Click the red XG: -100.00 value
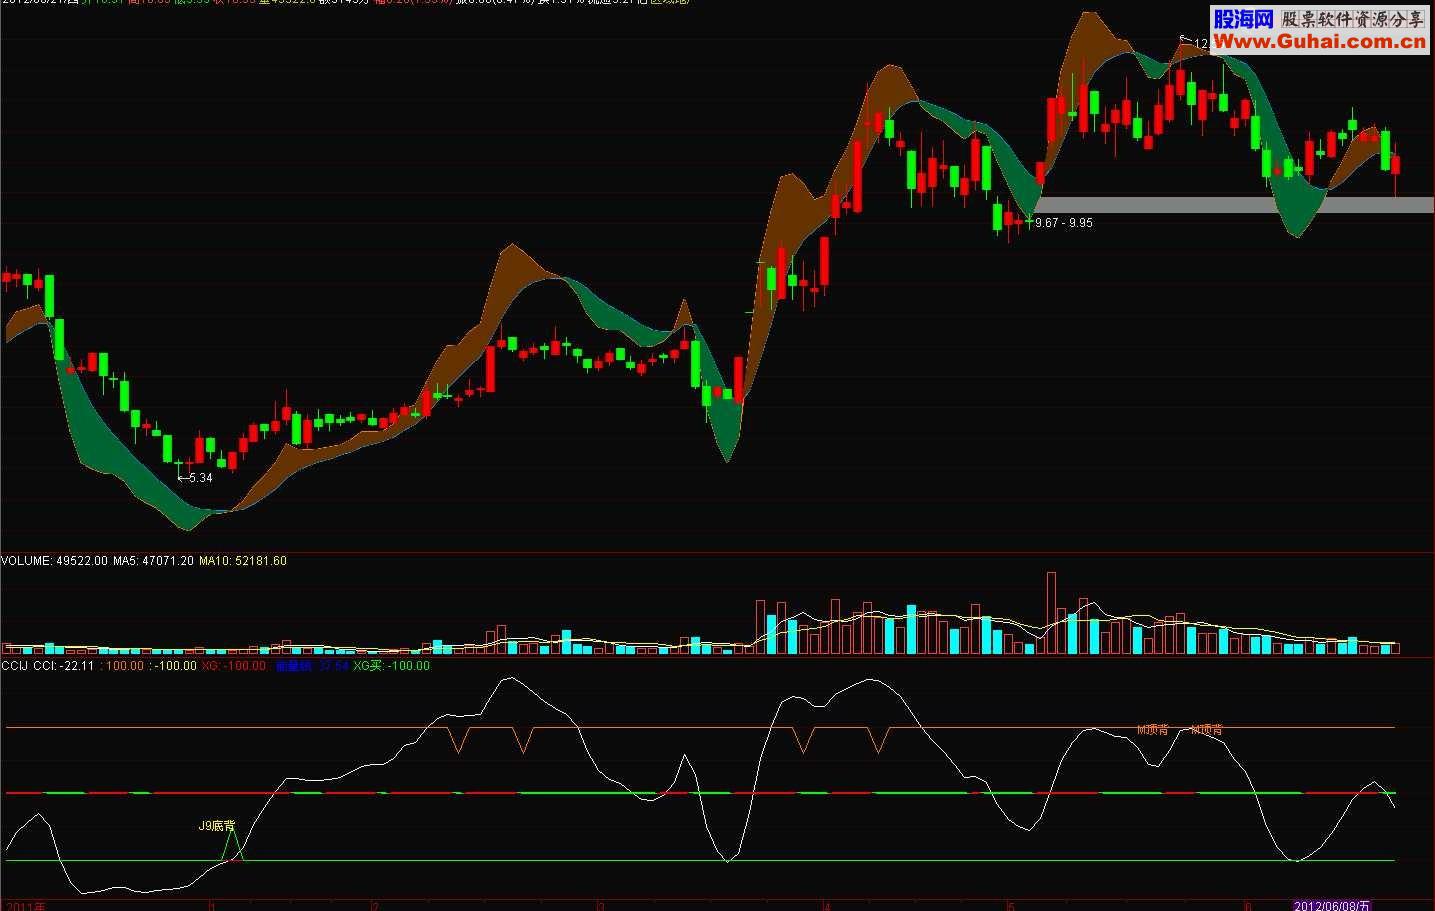 (233, 666)
